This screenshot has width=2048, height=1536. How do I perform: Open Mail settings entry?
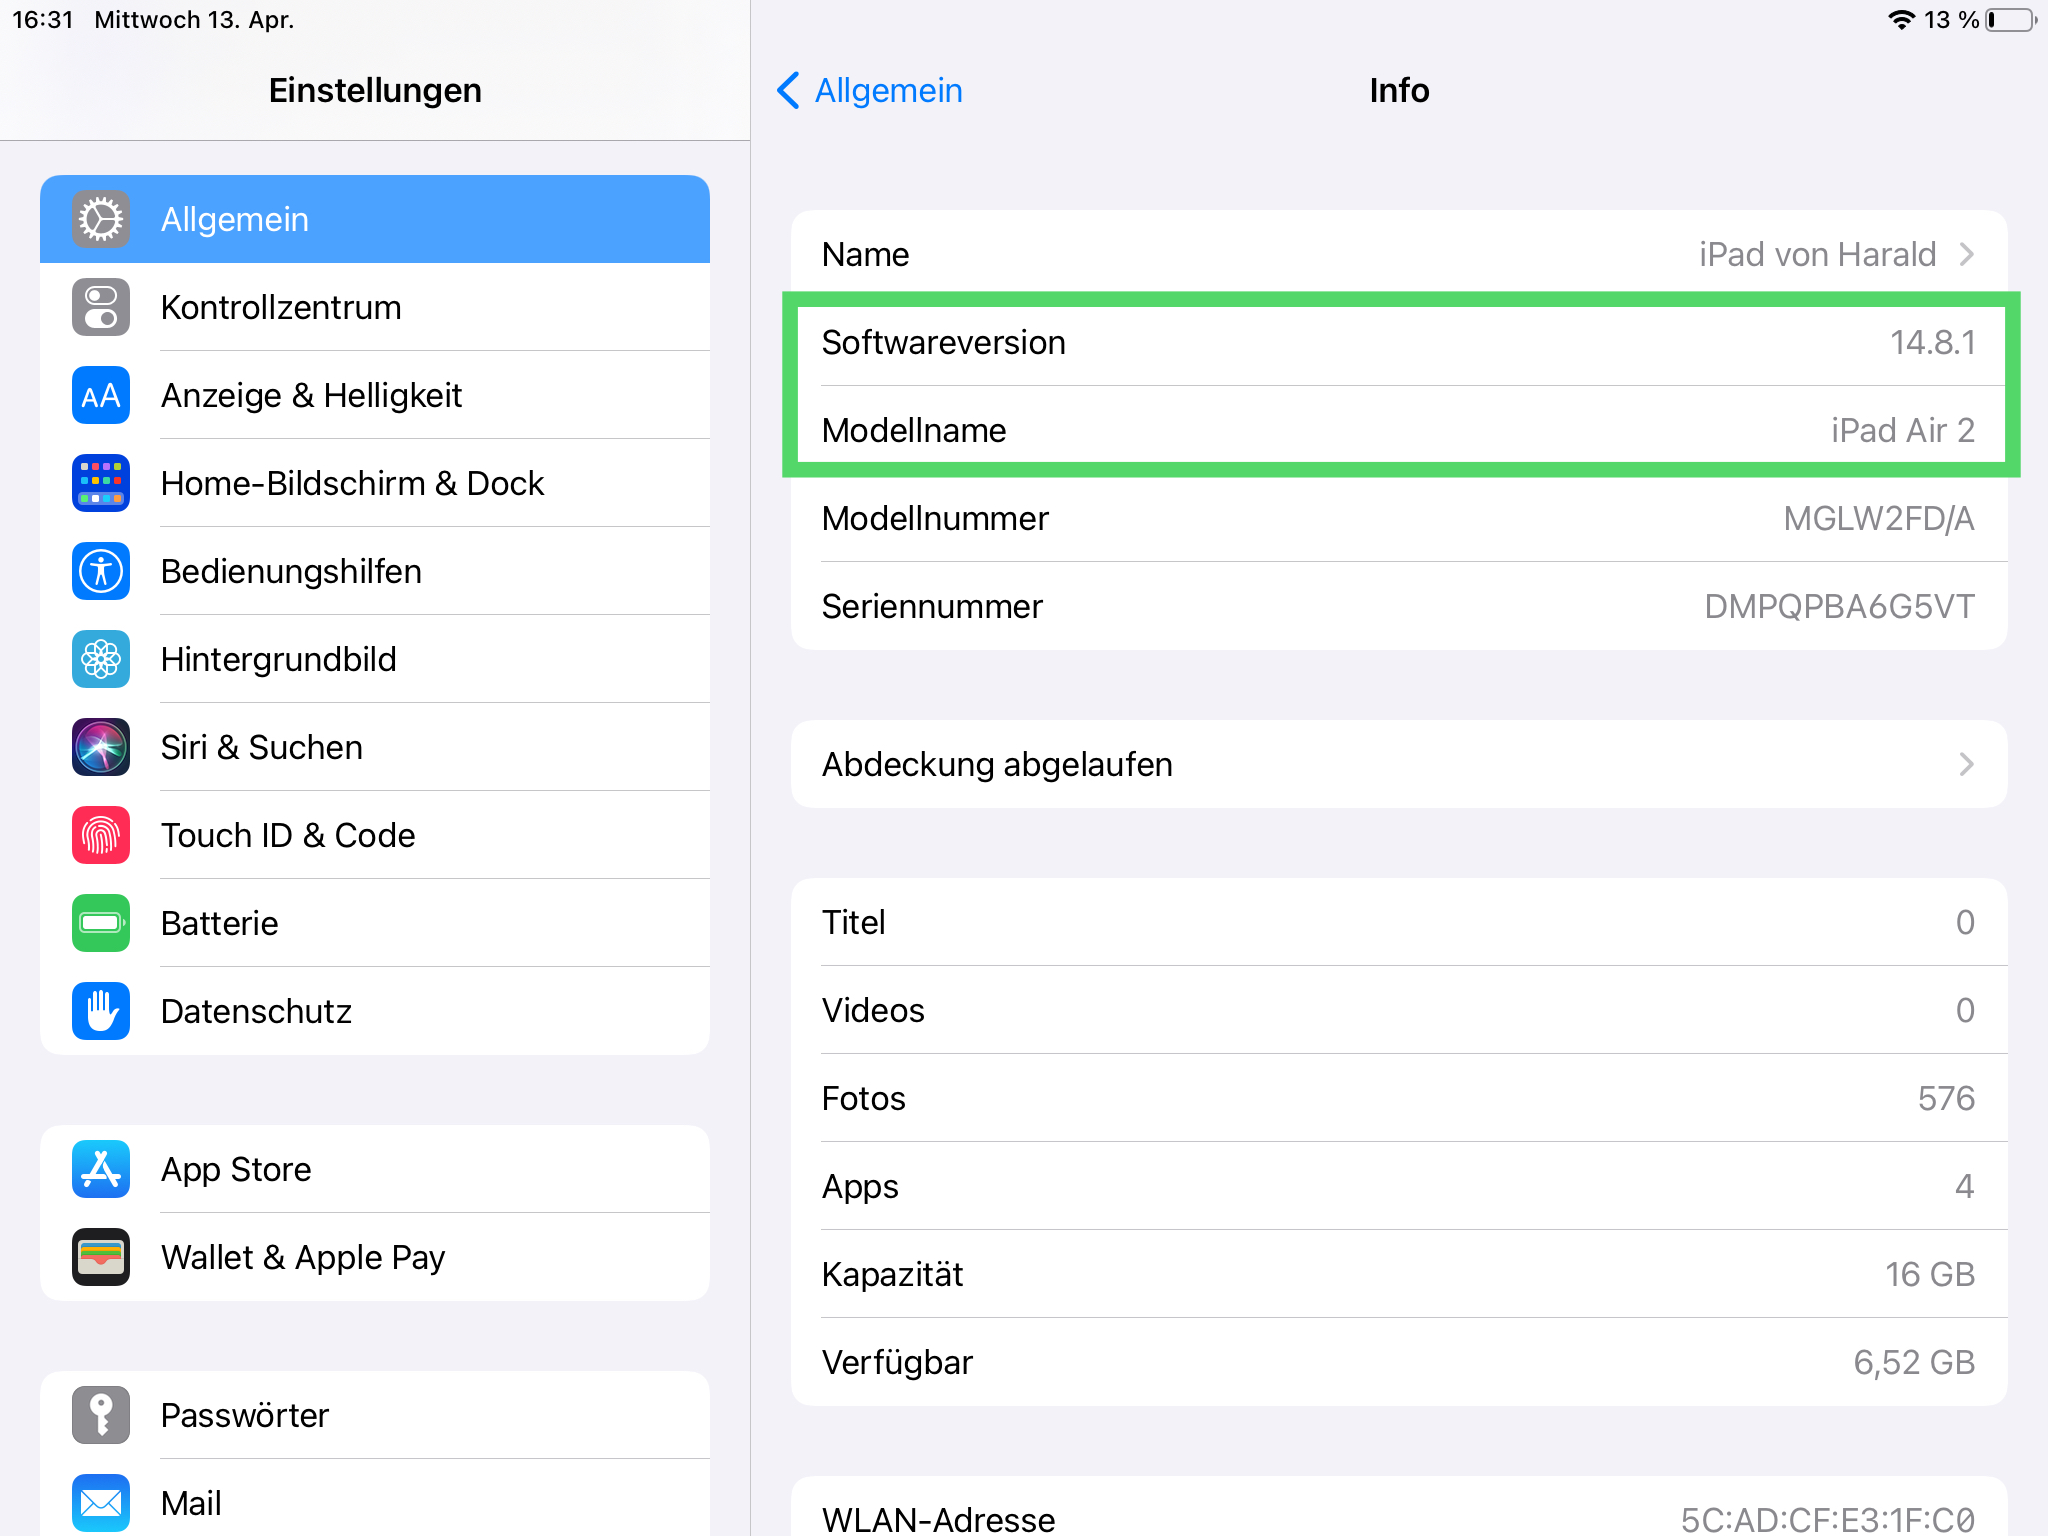[192, 1503]
